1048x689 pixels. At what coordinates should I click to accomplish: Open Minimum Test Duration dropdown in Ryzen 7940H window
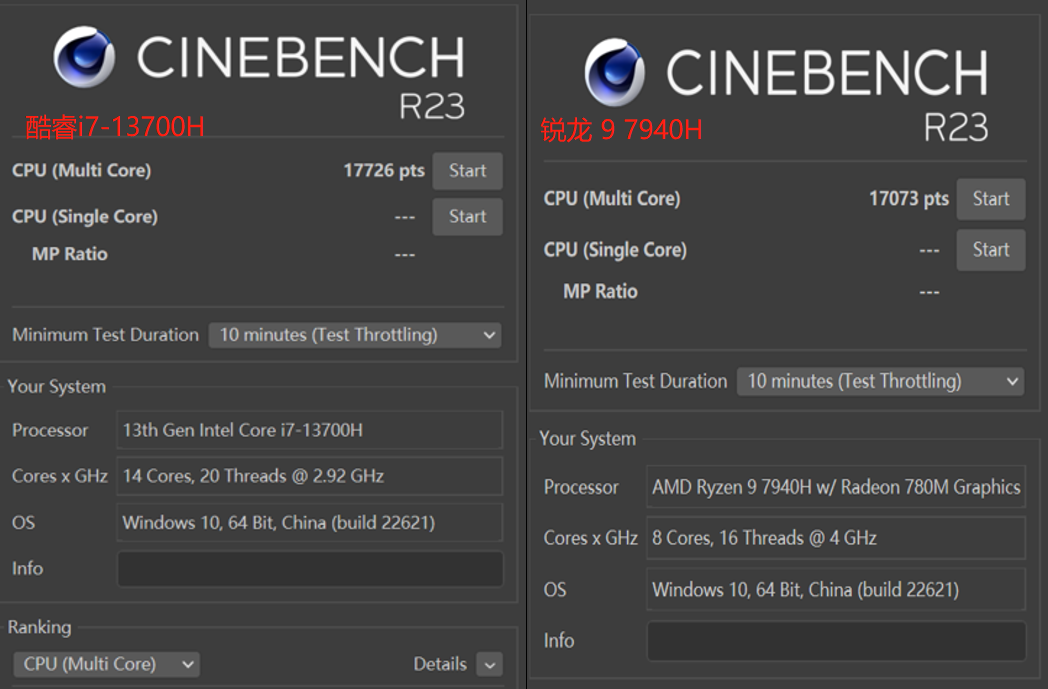(x=880, y=382)
